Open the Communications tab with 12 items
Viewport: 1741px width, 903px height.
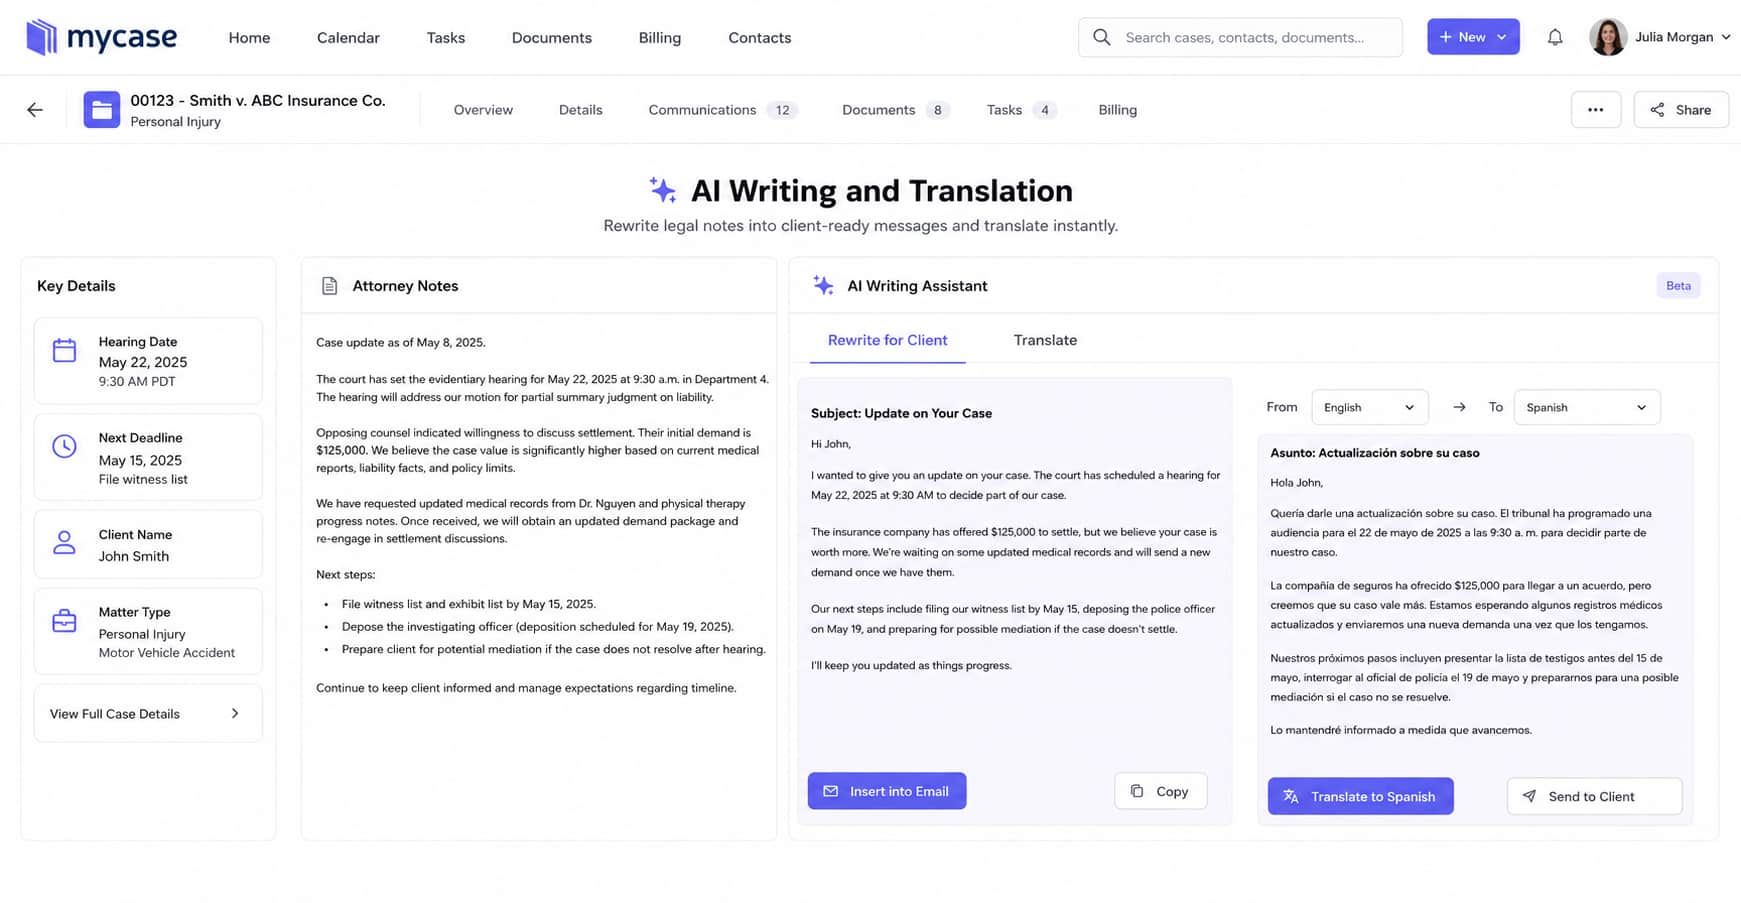(722, 110)
